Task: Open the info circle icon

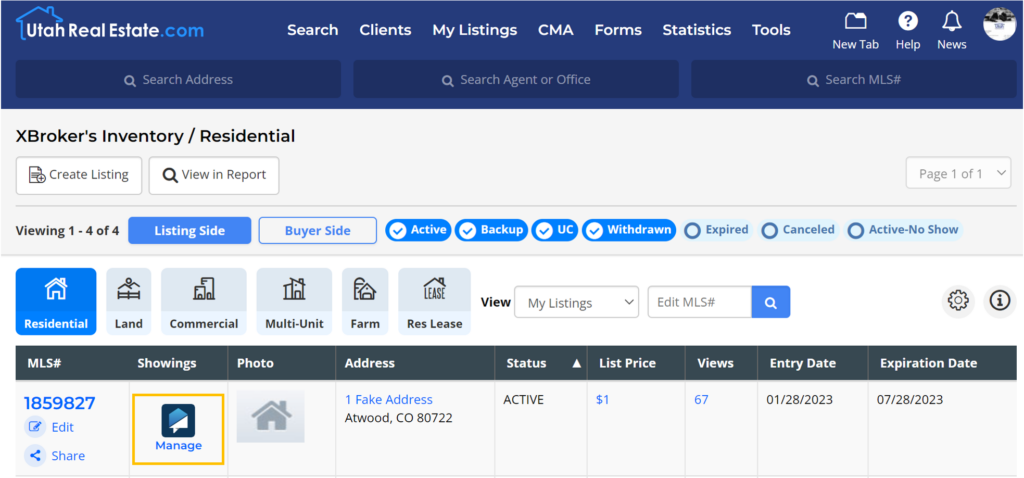Action: (x=999, y=300)
